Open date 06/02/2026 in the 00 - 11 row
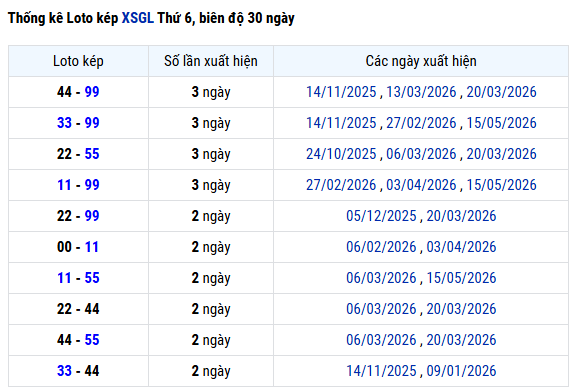 pyautogui.click(x=381, y=247)
